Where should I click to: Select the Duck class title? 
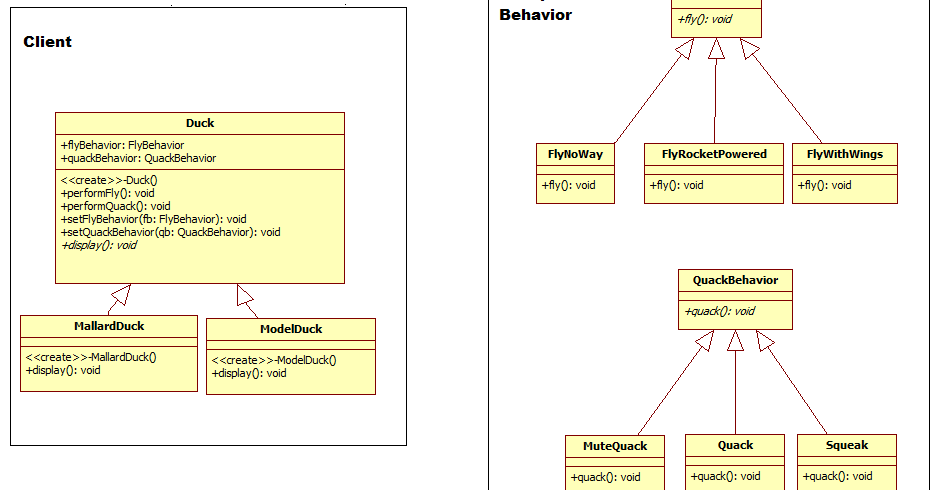pos(200,123)
